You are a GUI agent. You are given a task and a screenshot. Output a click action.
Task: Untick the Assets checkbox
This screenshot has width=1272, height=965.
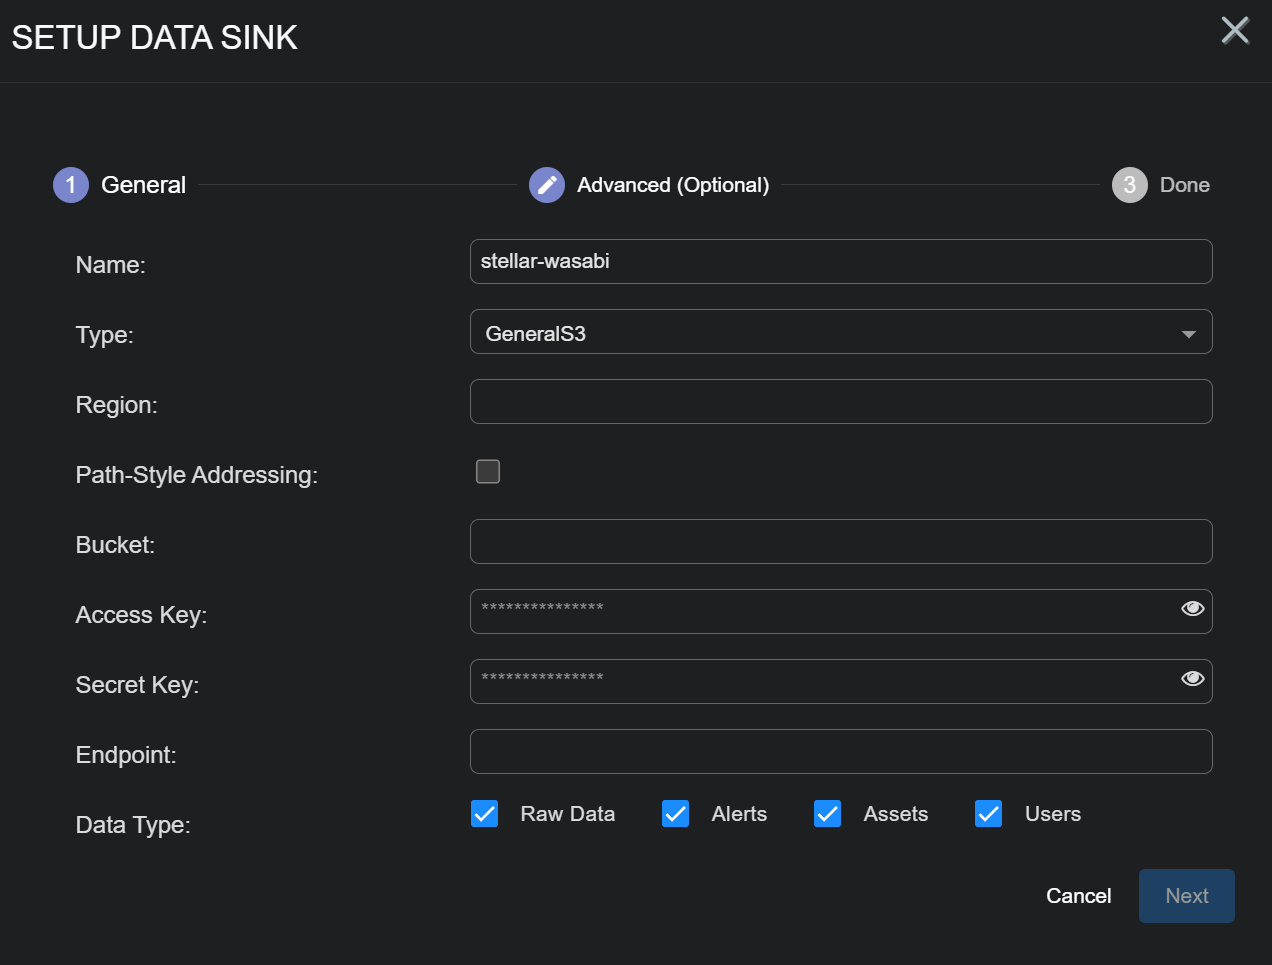click(x=828, y=814)
